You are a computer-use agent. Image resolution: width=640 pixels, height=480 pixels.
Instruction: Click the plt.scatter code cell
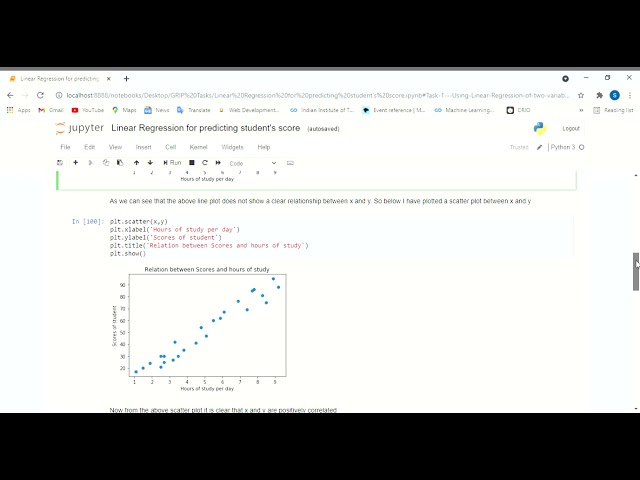click(341, 237)
